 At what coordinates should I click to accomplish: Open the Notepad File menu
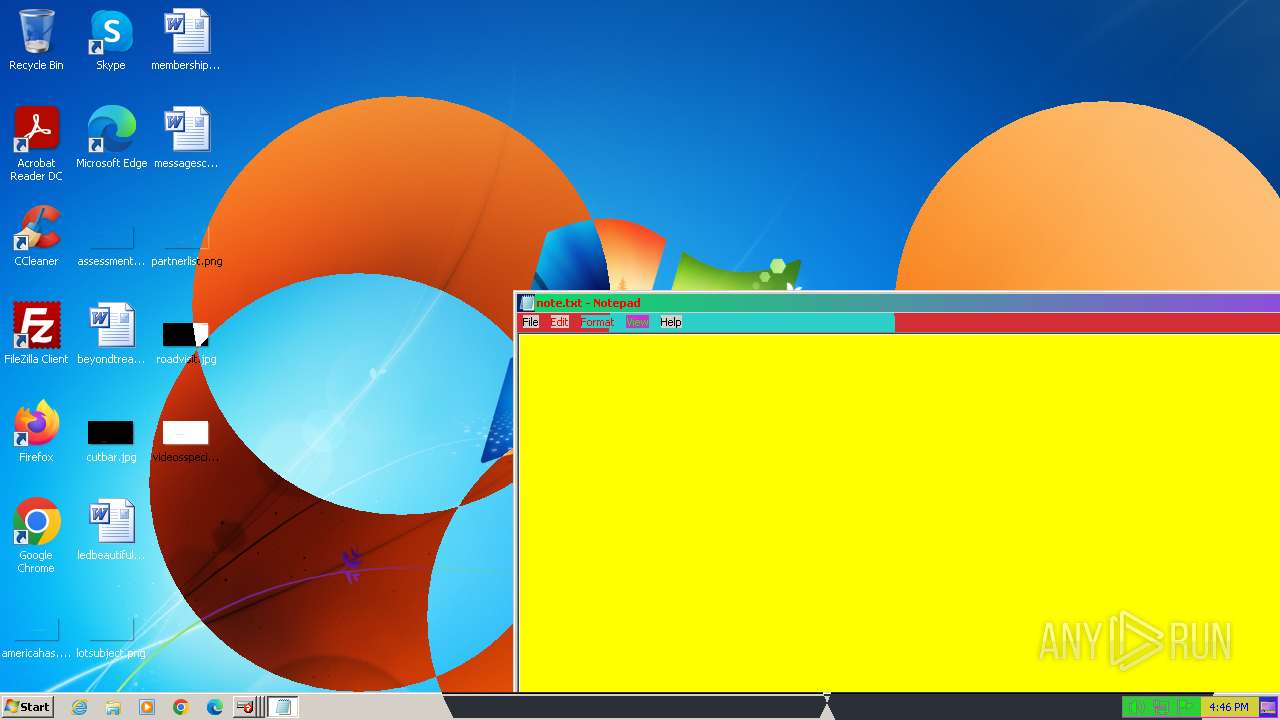click(x=530, y=322)
